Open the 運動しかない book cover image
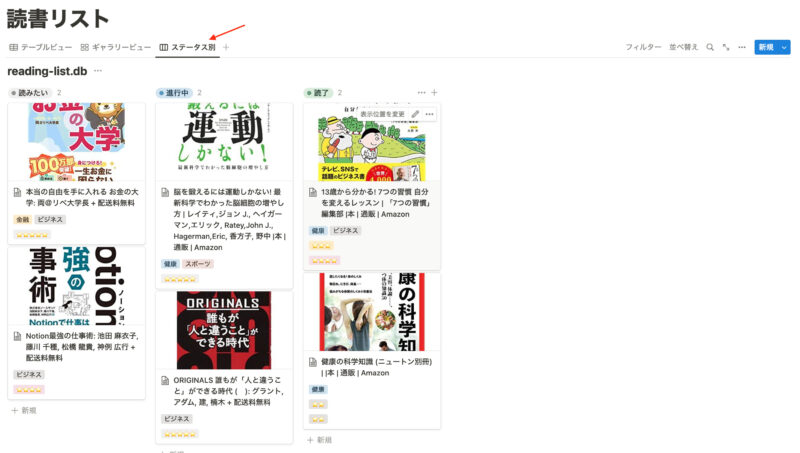 click(x=224, y=142)
